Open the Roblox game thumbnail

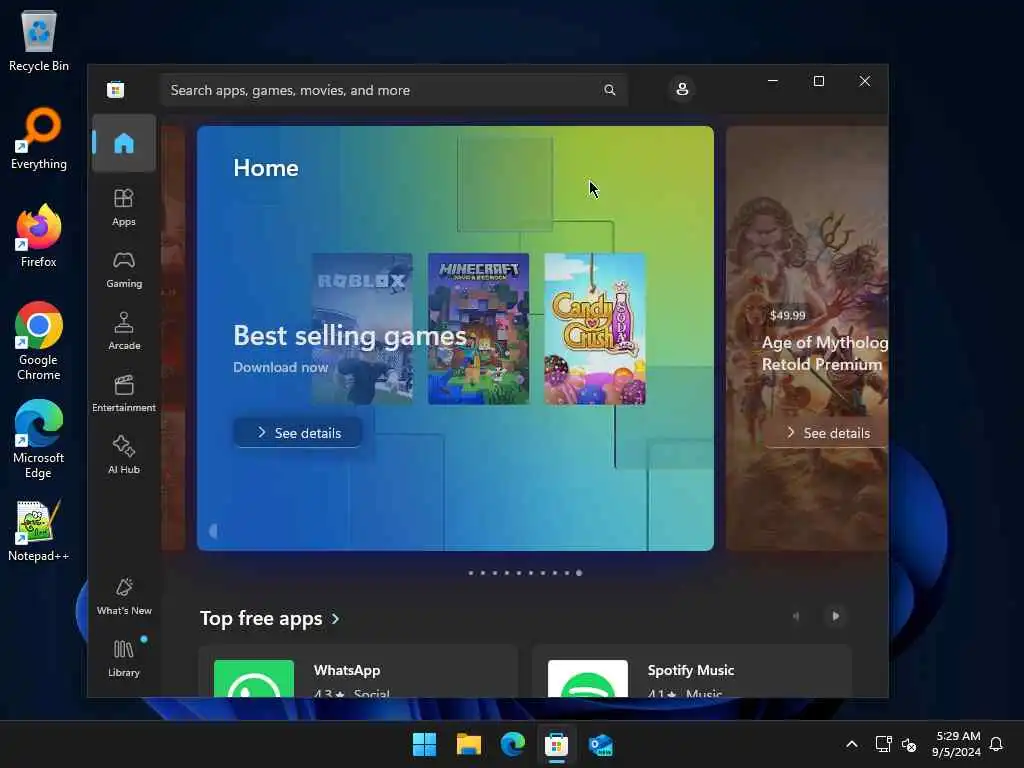(362, 328)
